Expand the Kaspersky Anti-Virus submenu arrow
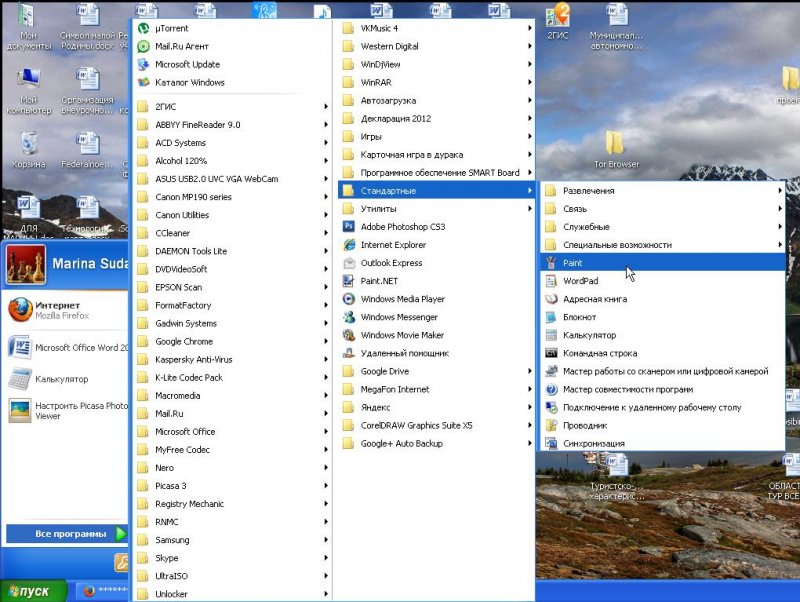800x602 pixels. [x=326, y=359]
